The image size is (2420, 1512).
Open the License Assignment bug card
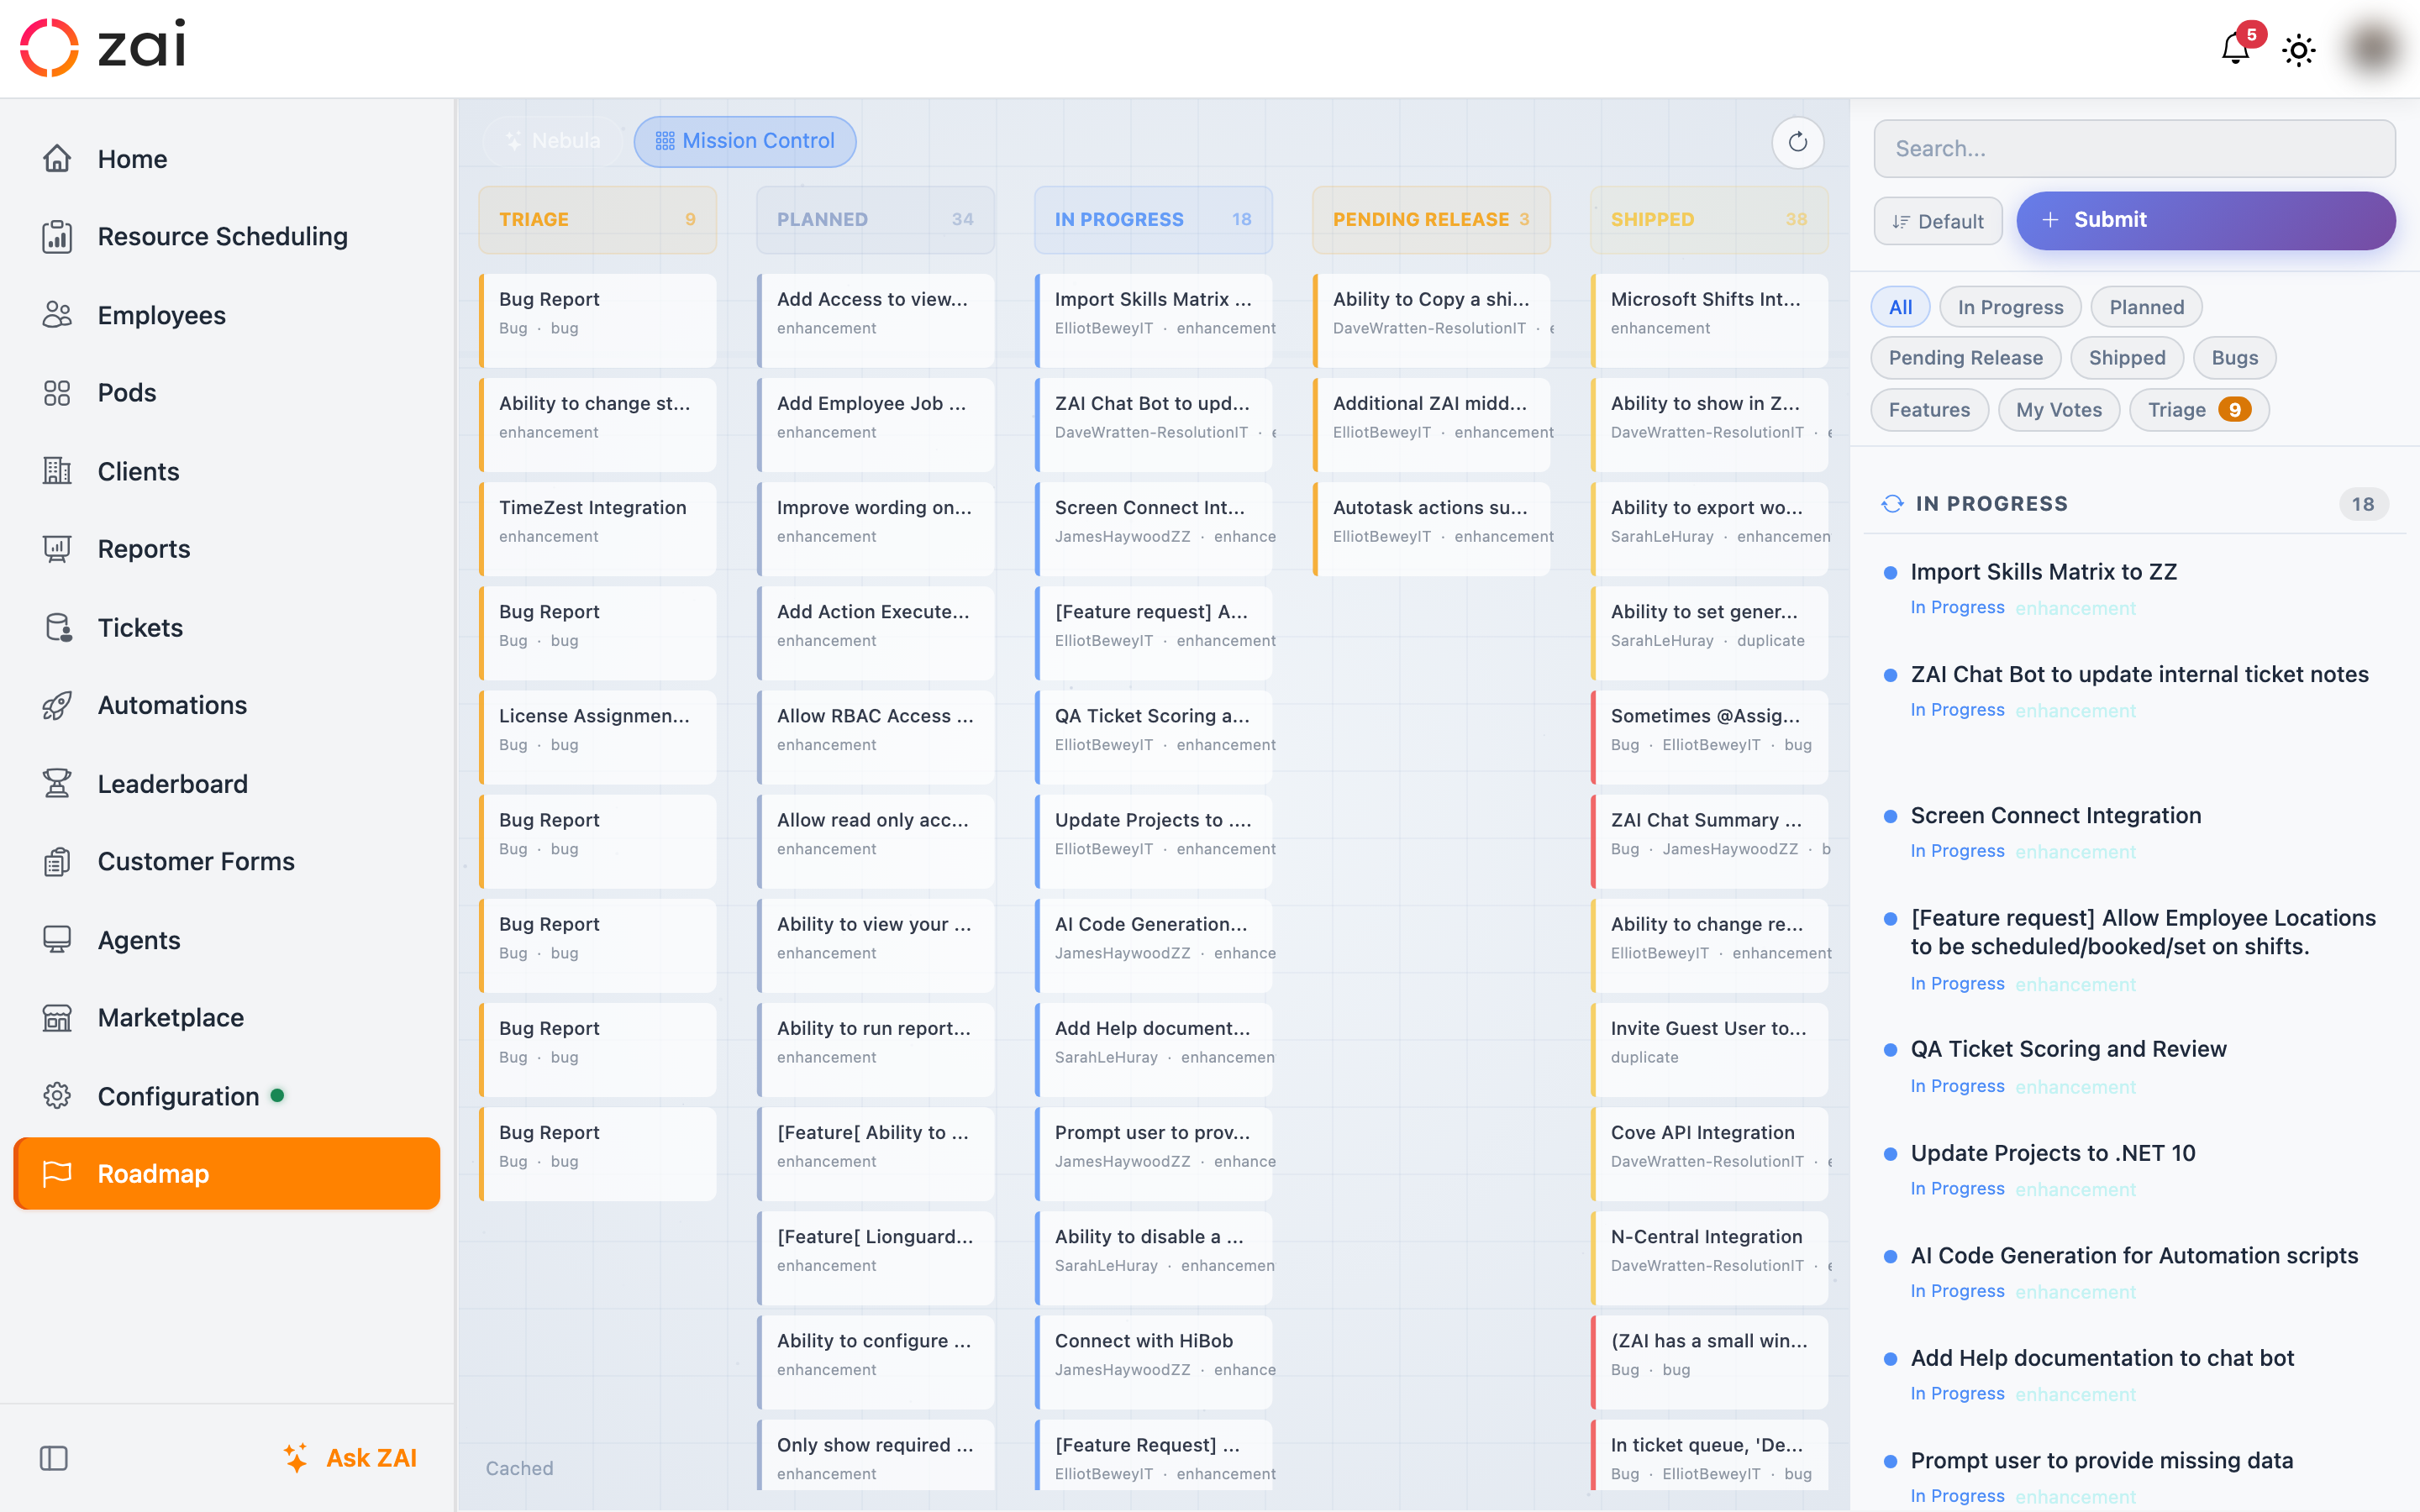point(598,737)
